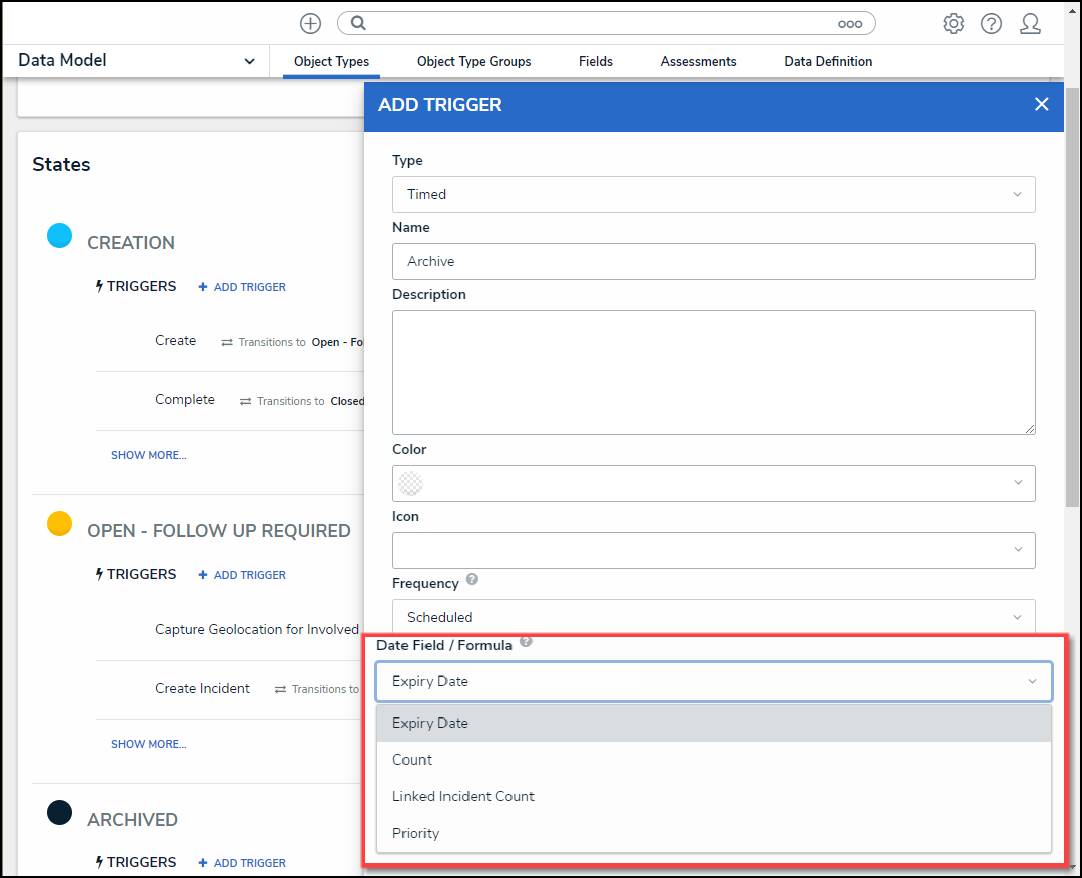This screenshot has width=1082, height=878.
Task: Expand the Type dropdown showing Timed
Action: coord(713,194)
